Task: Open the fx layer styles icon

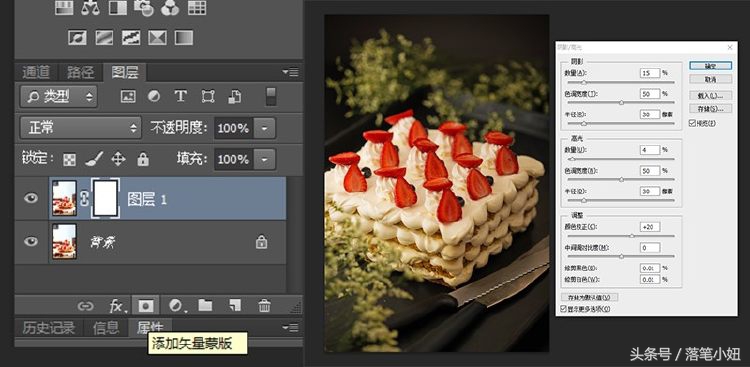Action: (x=117, y=305)
